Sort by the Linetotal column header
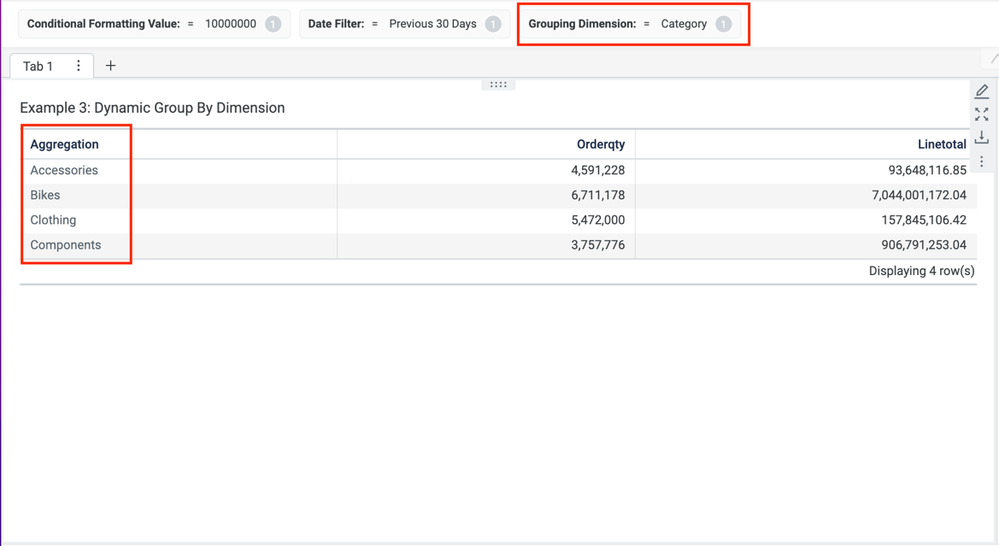 [941, 144]
